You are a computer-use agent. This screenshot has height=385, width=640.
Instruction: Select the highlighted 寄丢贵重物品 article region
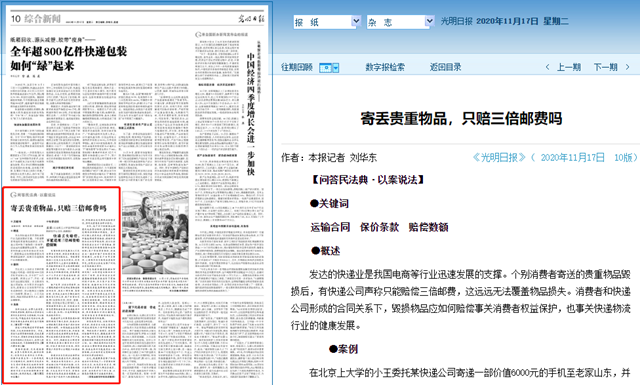pos(62,285)
